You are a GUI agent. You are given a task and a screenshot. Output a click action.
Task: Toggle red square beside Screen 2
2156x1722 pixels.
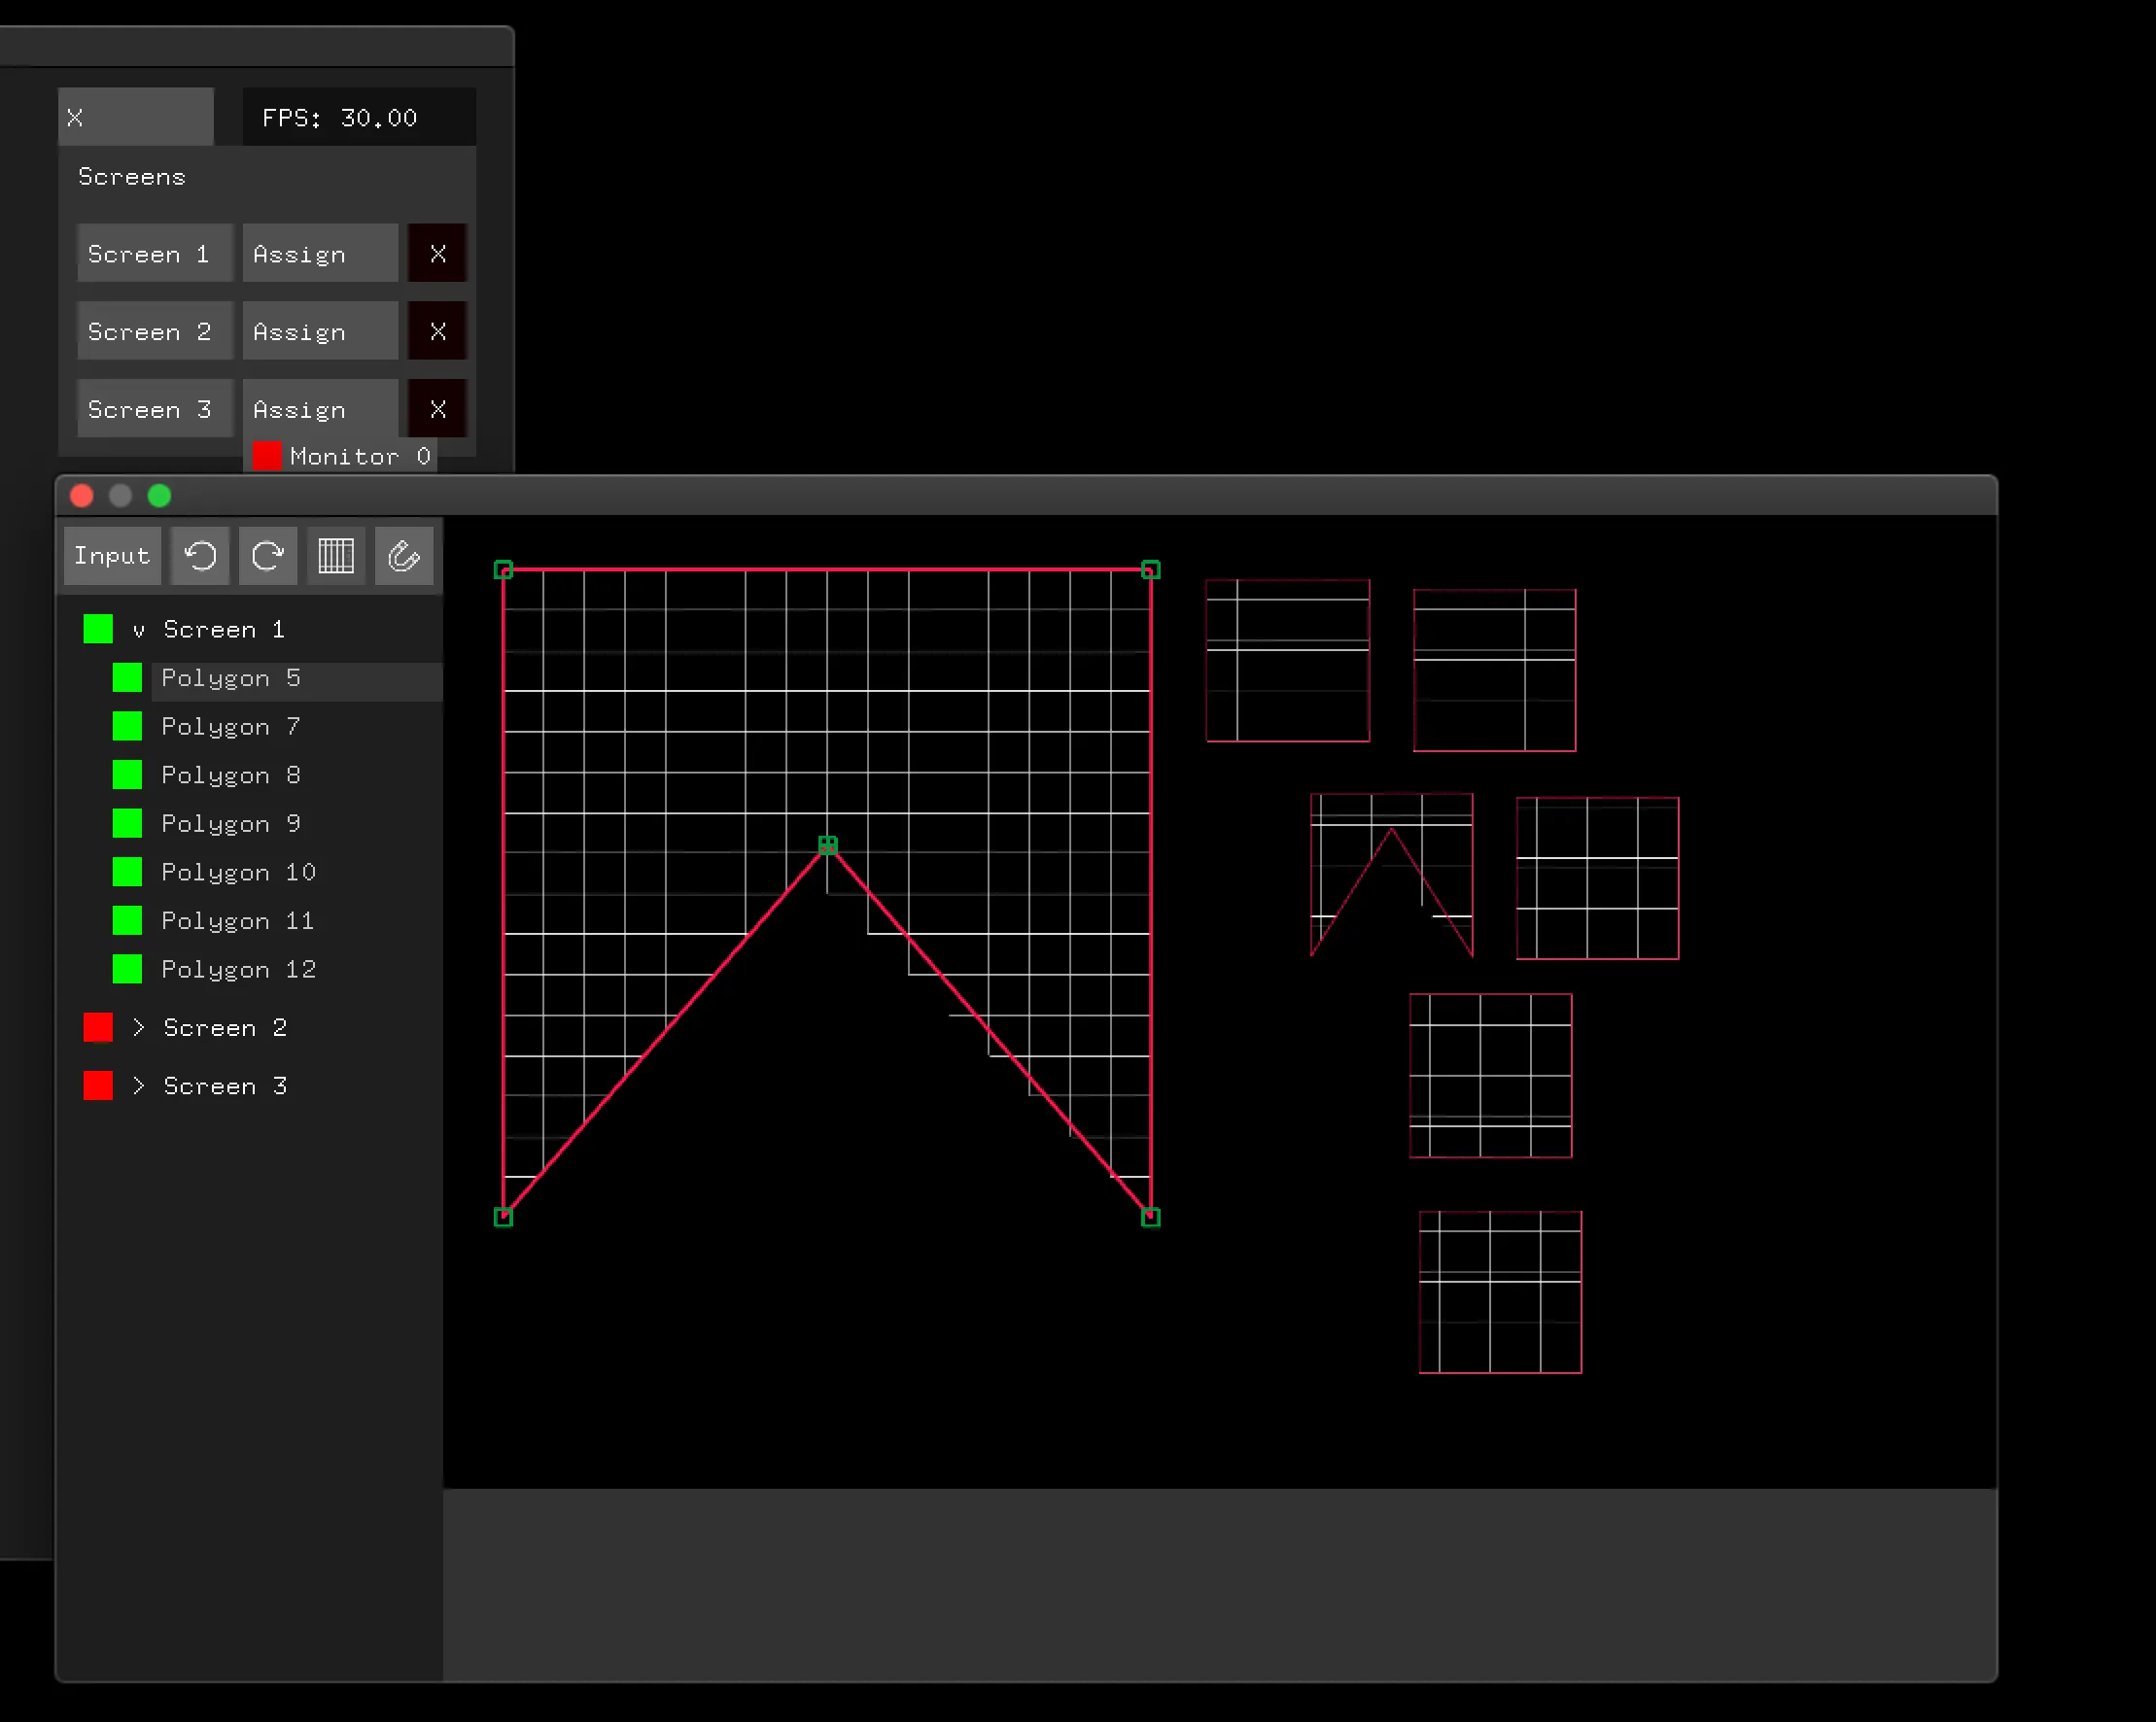[98, 1027]
